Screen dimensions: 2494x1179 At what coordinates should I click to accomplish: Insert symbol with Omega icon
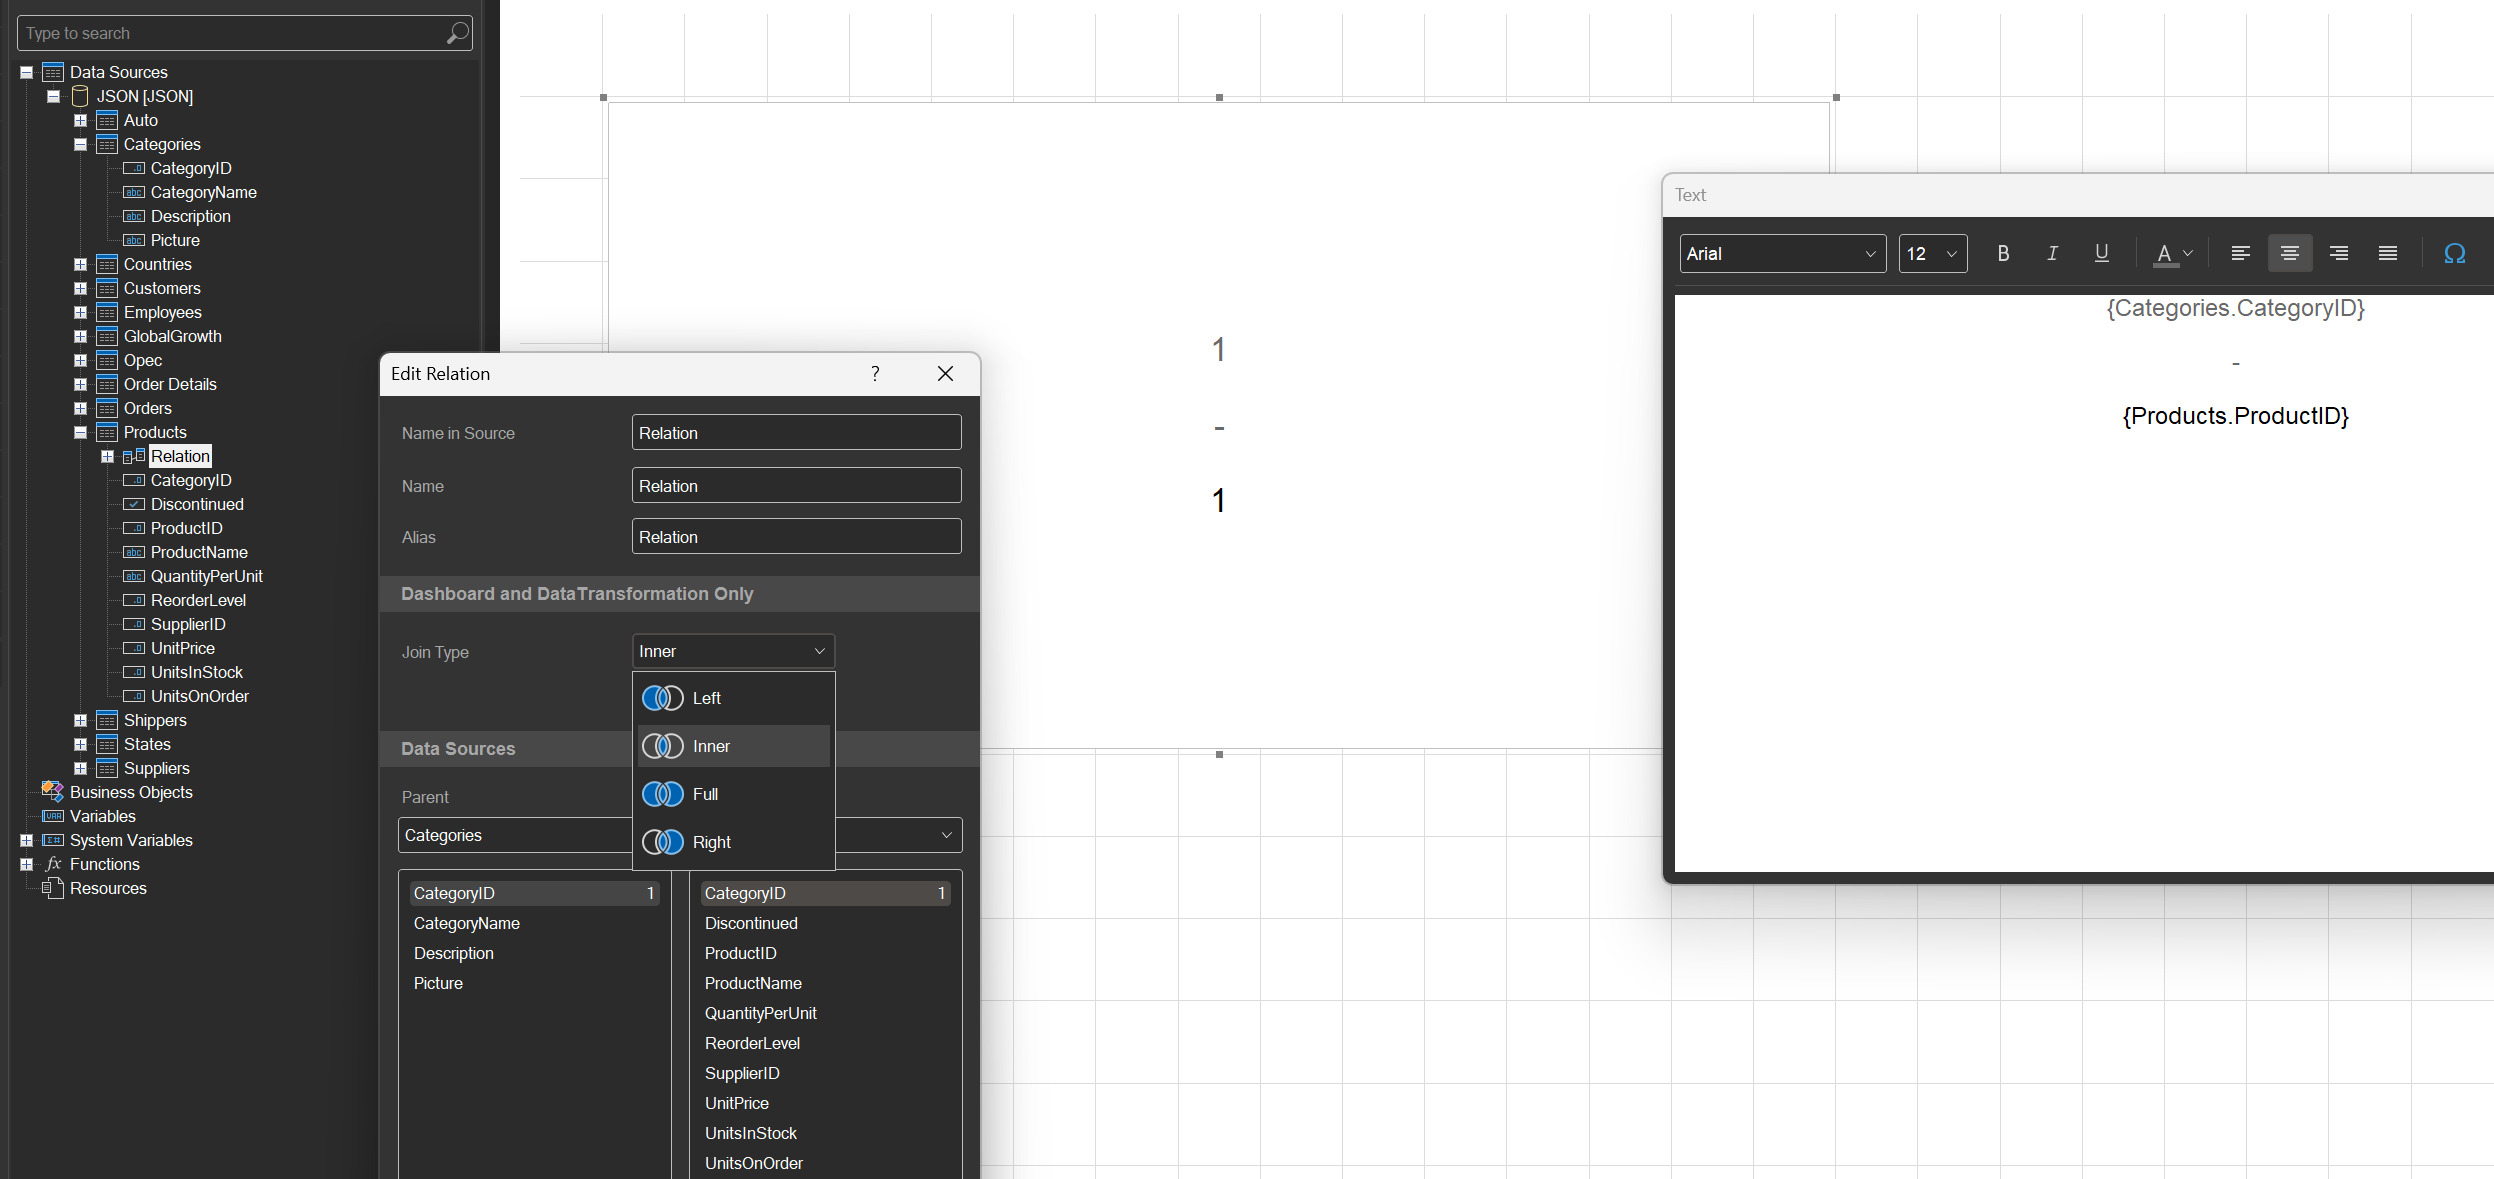2454,253
